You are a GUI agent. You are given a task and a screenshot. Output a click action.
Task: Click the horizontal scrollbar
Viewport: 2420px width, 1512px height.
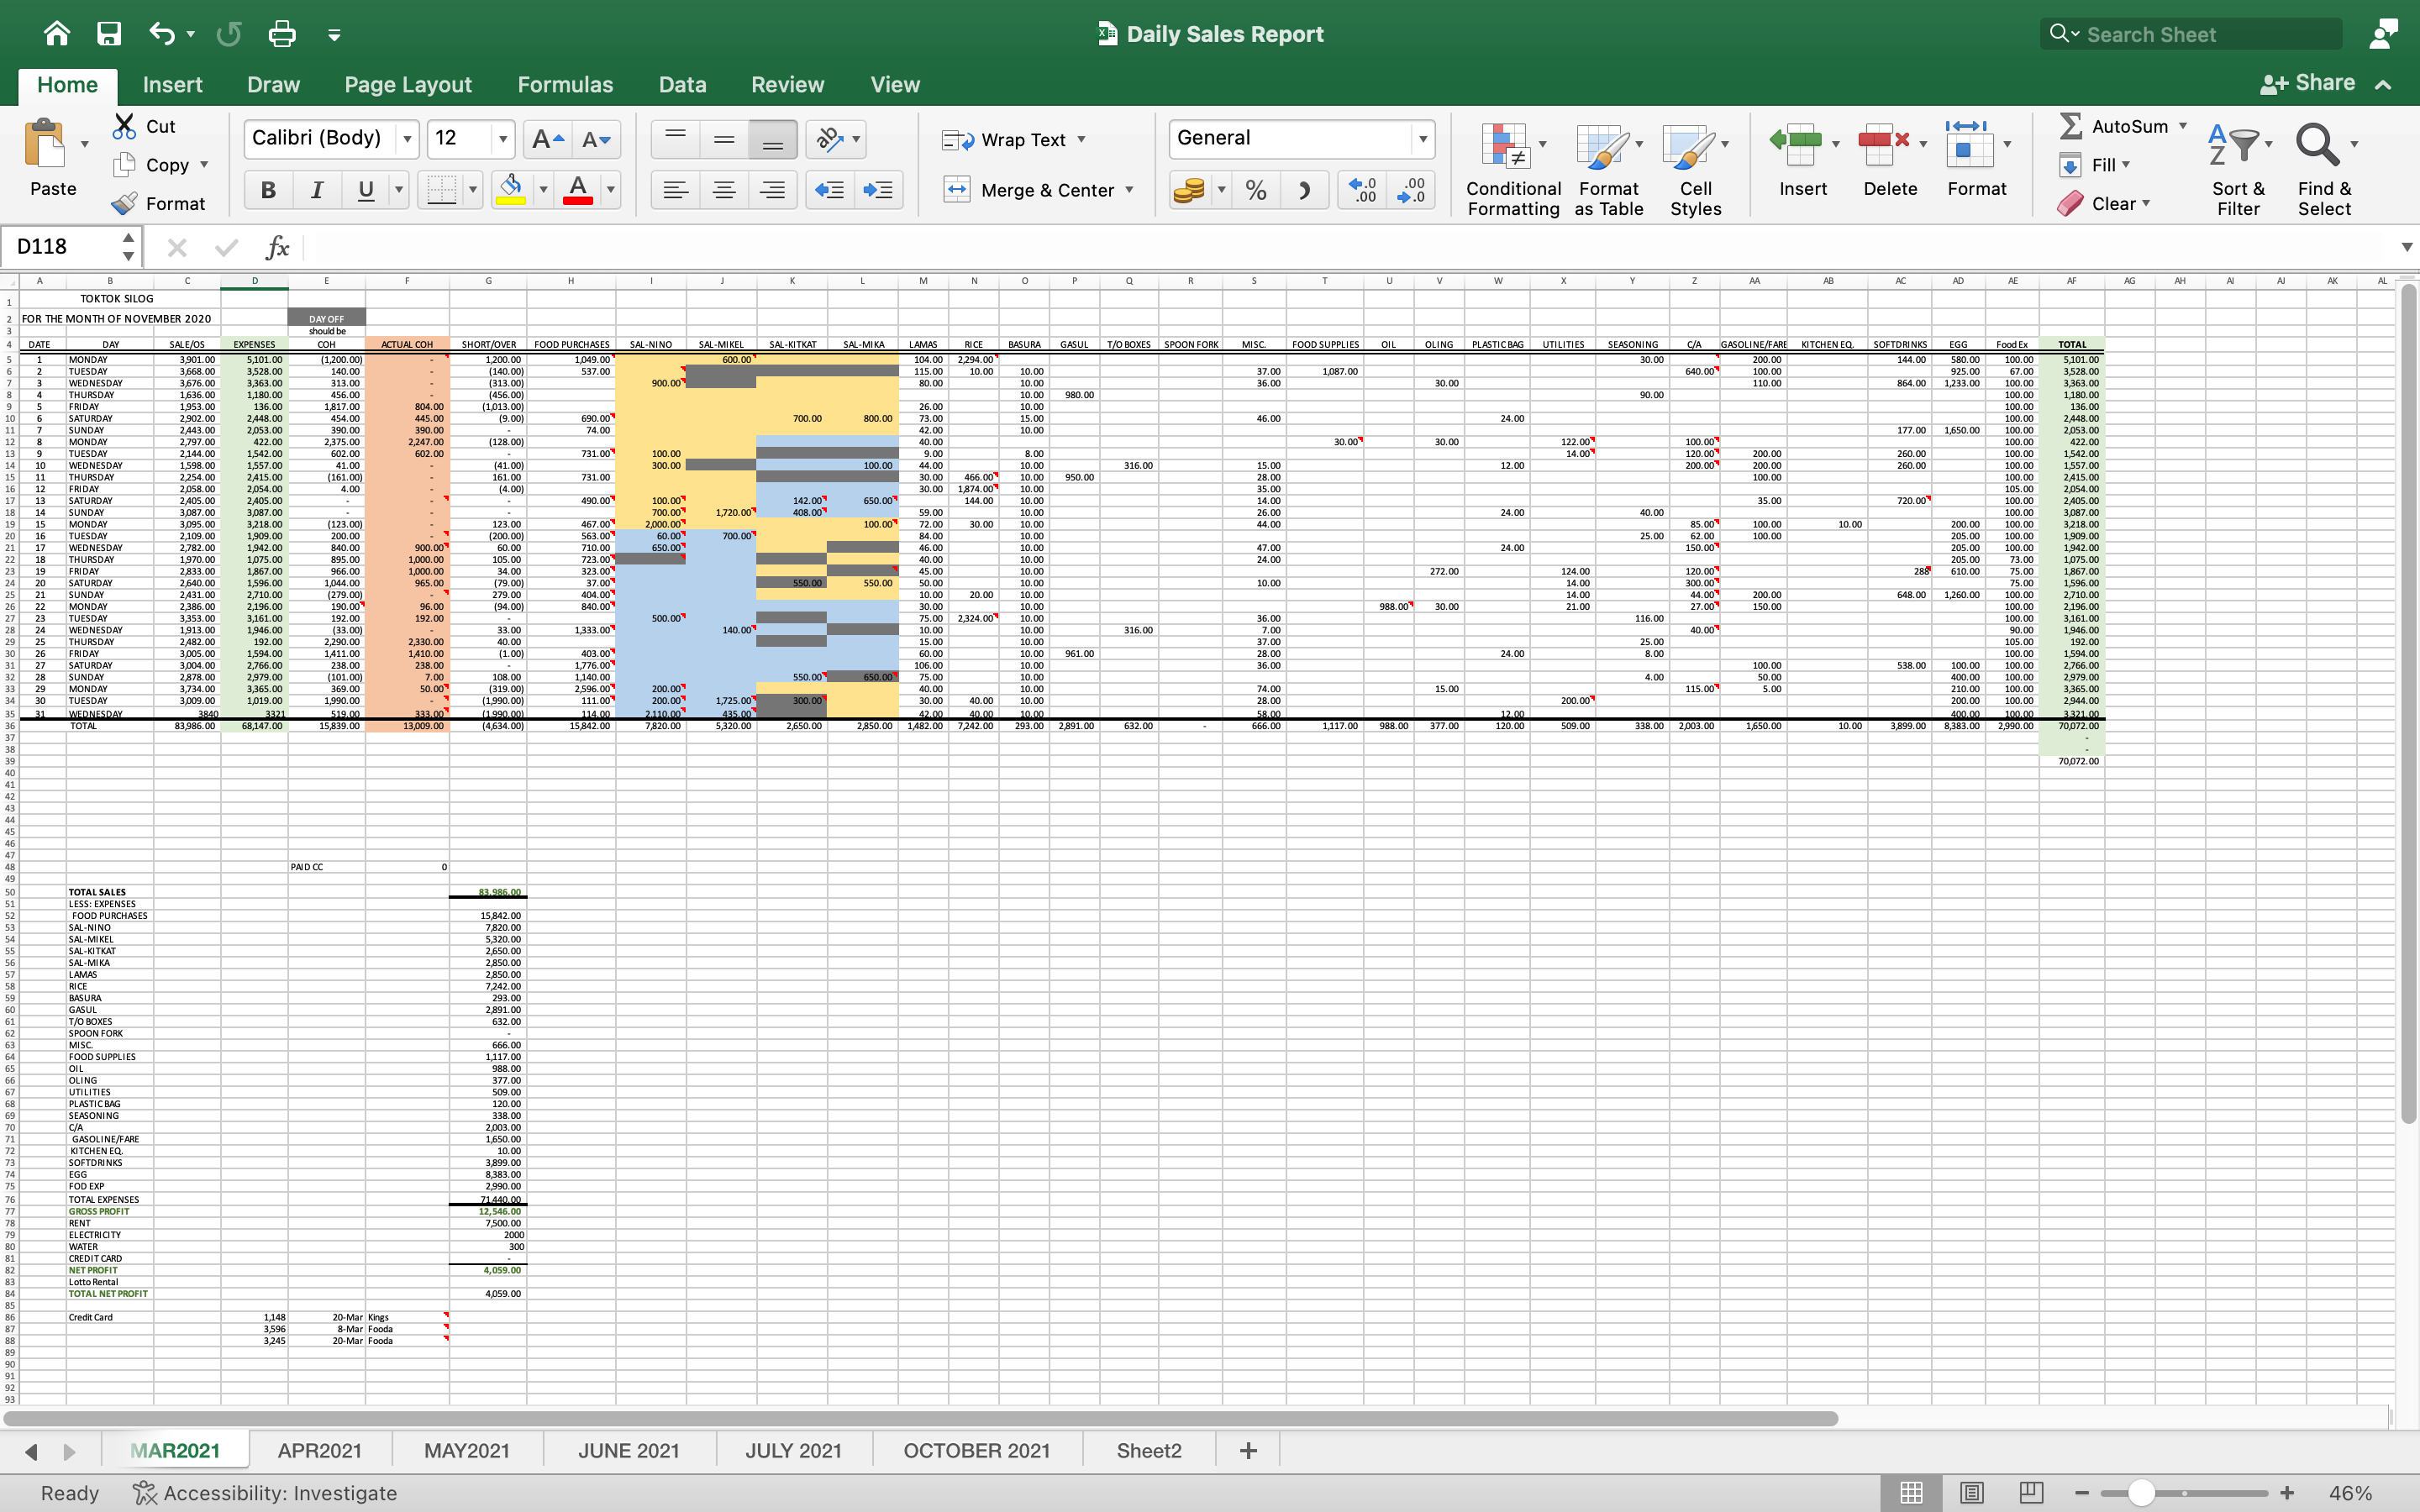tap(920, 1418)
